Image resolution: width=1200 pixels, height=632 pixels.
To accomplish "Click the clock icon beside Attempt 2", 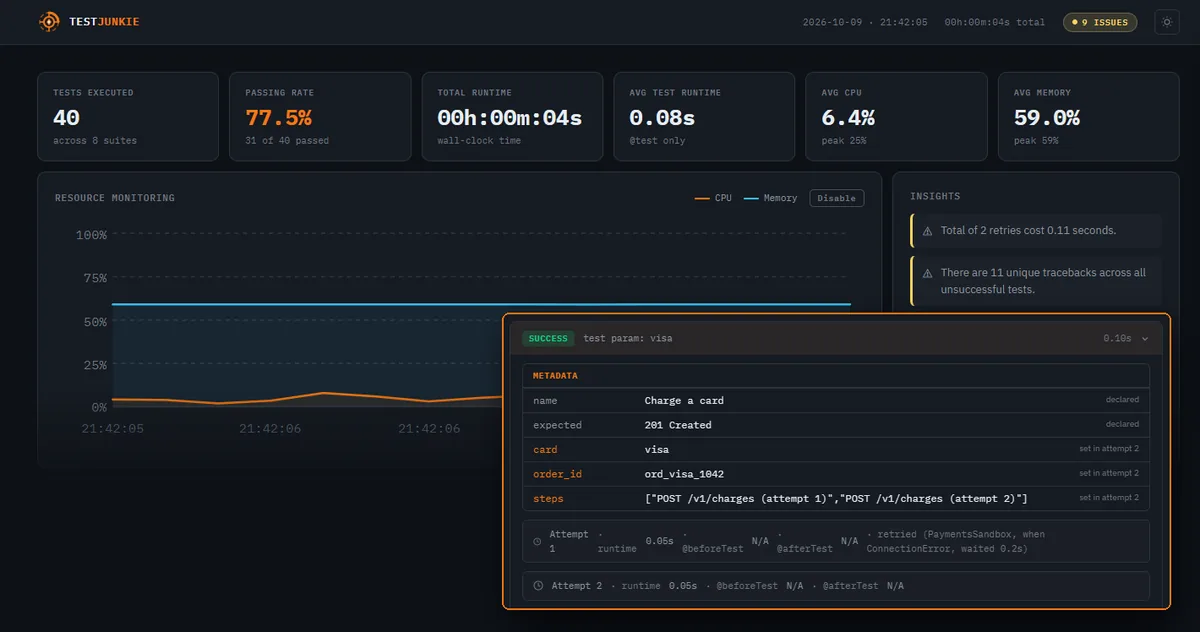I will point(539,586).
